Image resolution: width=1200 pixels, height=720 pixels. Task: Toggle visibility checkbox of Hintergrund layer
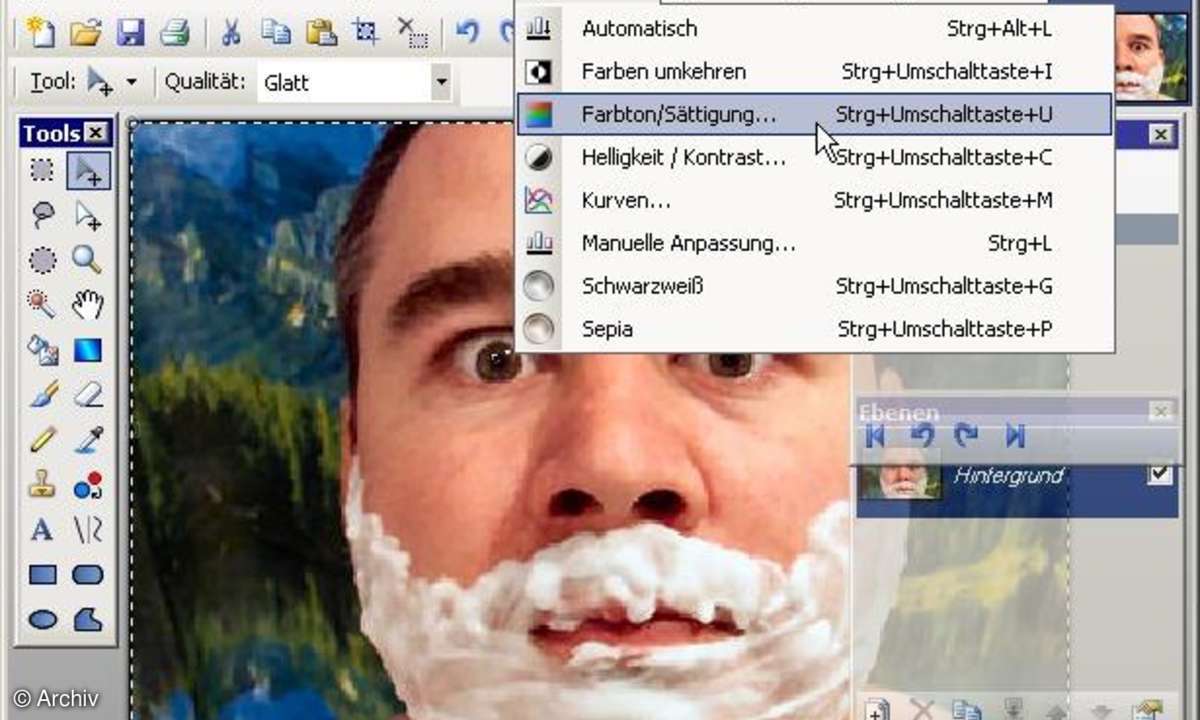(x=1160, y=474)
